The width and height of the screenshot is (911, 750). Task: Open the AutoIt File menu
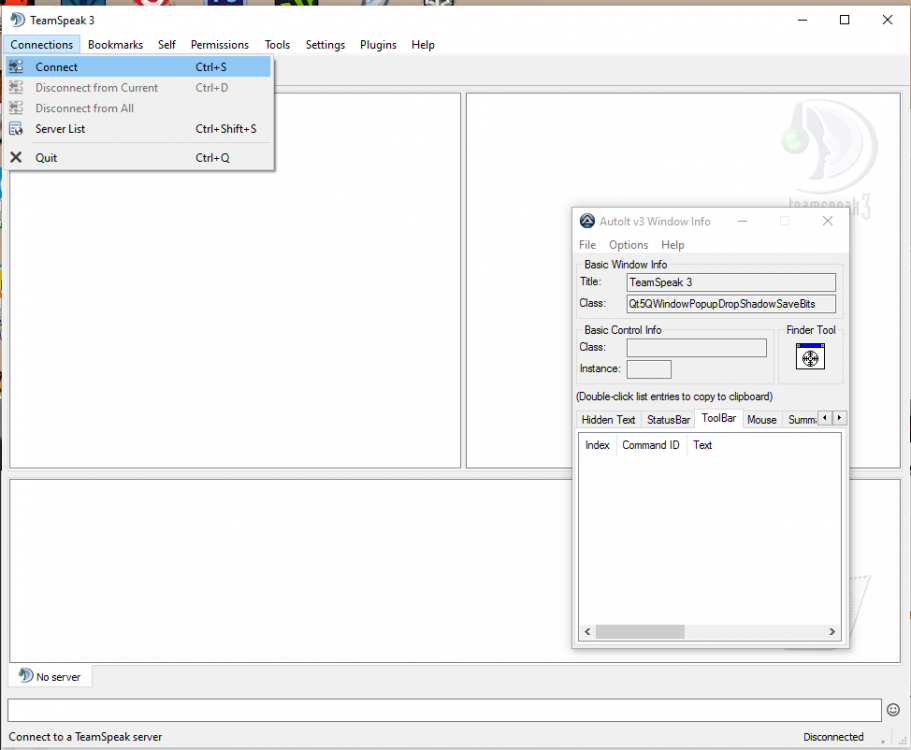coord(587,245)
